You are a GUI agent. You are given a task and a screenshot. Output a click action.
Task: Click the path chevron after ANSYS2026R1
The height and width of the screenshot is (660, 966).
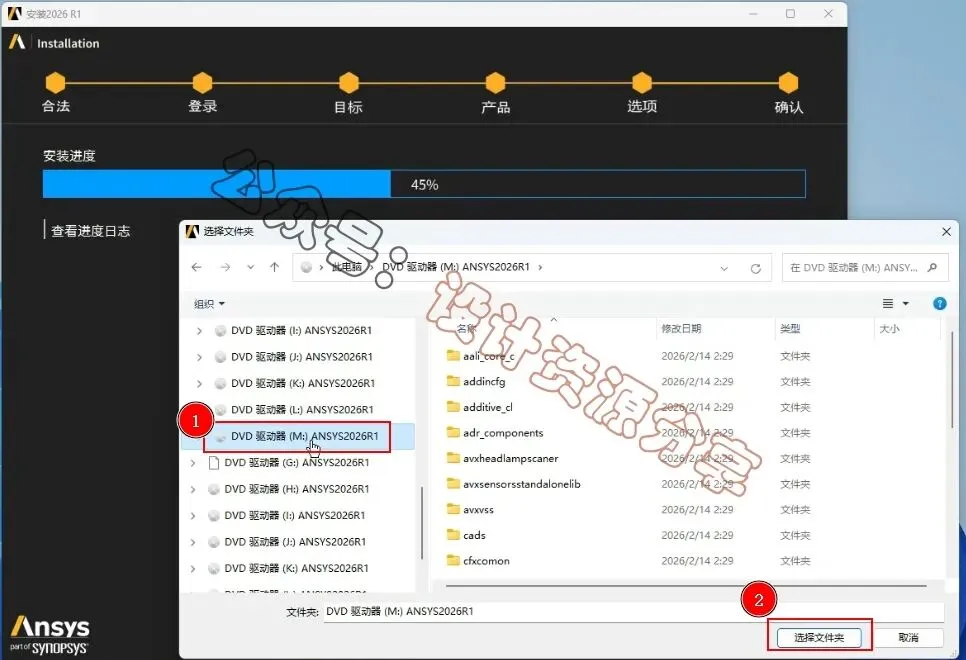(x=540, y=267)
